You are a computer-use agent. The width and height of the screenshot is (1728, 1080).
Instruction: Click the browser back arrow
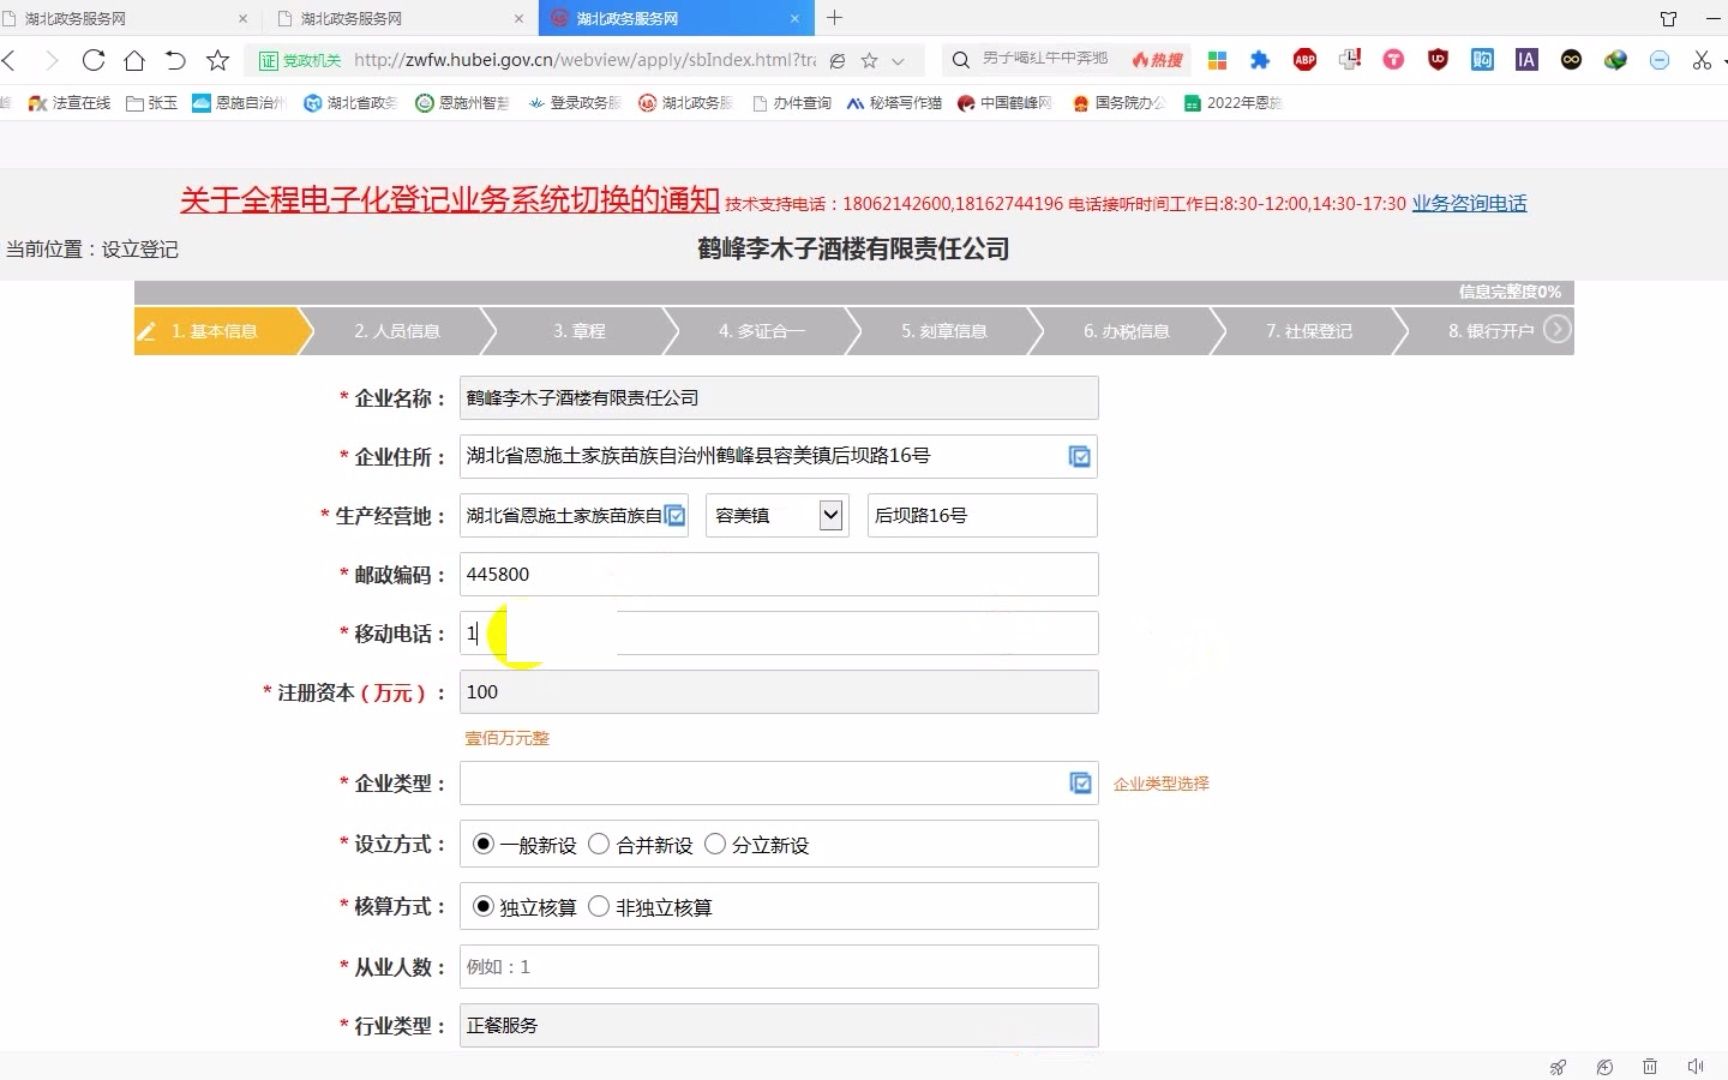(x=9, y=60)
